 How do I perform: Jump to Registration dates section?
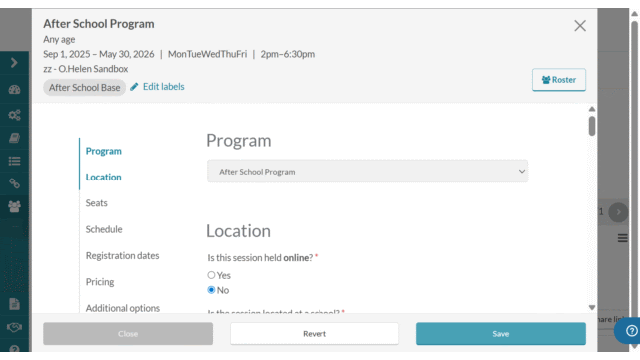(x=122, y=256)
